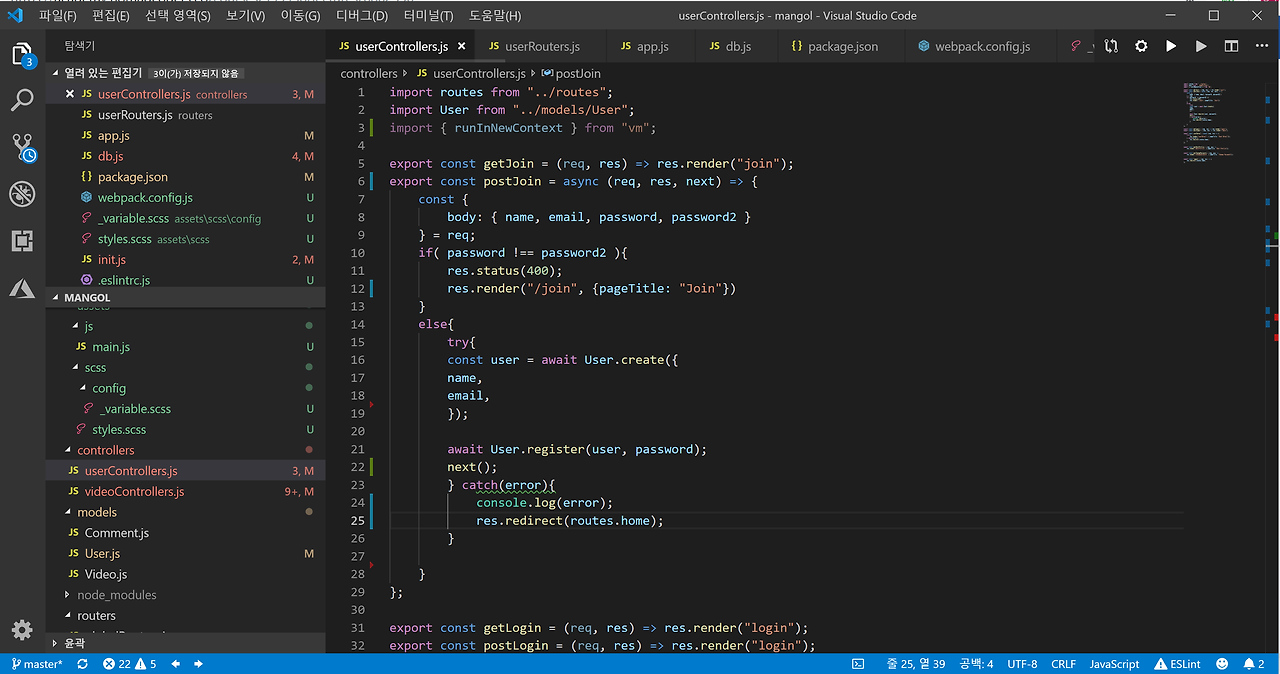Click the compare changes icon in editor toolbar

1111,46
